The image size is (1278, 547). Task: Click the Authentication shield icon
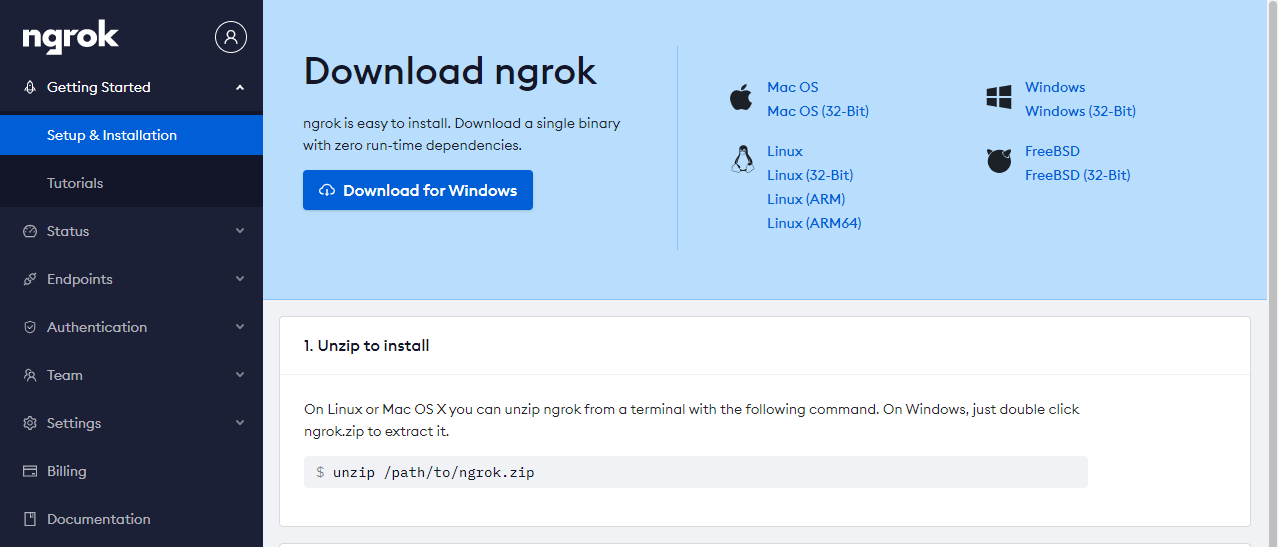coord(30,327)
